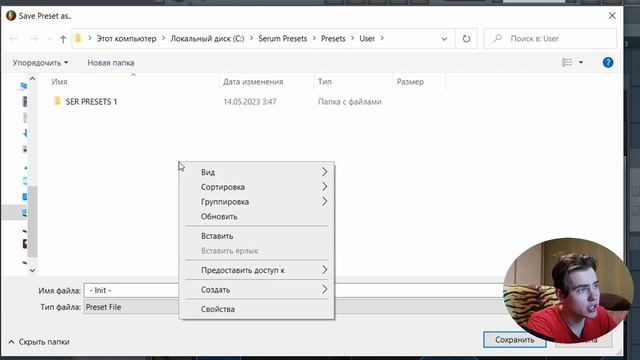640x360 pixels.
Task: Go up one folder level
Action: tap(63, 39)
